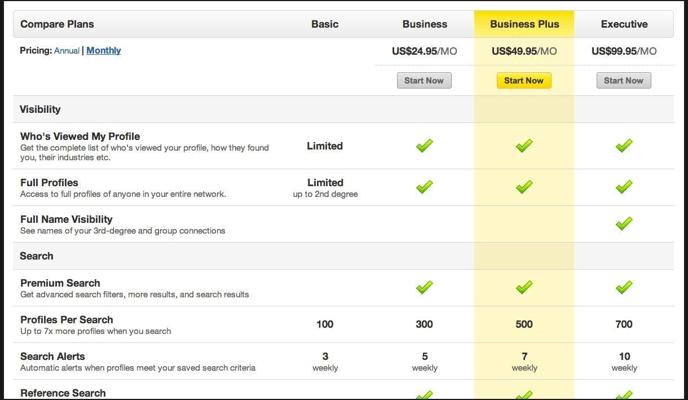Click the Visibility section header
Image resolution: width=688 pixels, height=400 pixels.
click(x=40, y=109)
